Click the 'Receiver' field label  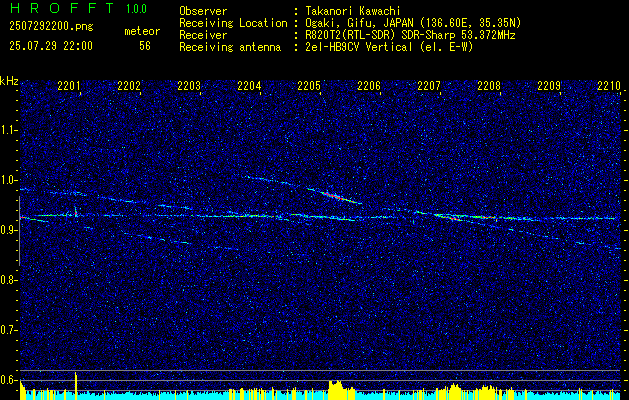click(x=203, y=35)
